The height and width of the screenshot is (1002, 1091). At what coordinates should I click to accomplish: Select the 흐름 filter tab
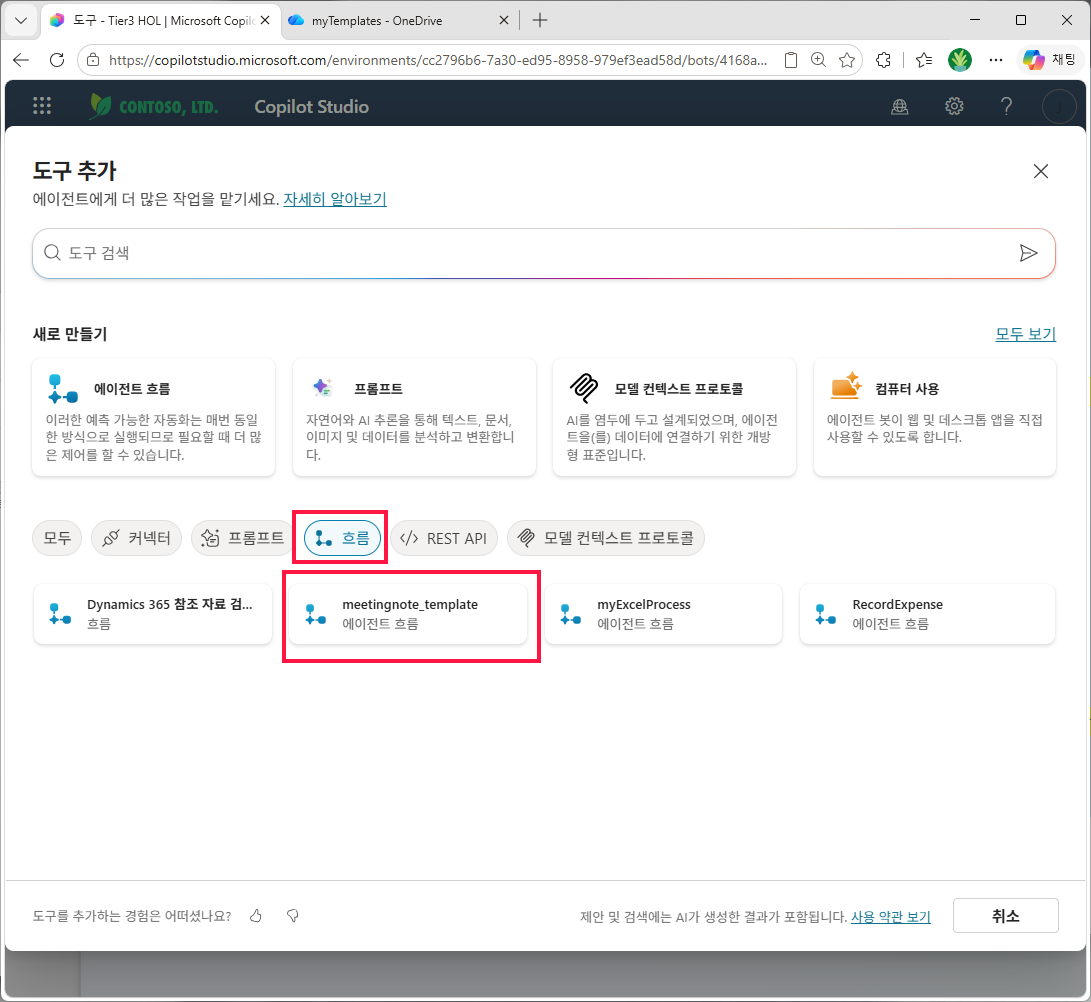pos(342,538)
